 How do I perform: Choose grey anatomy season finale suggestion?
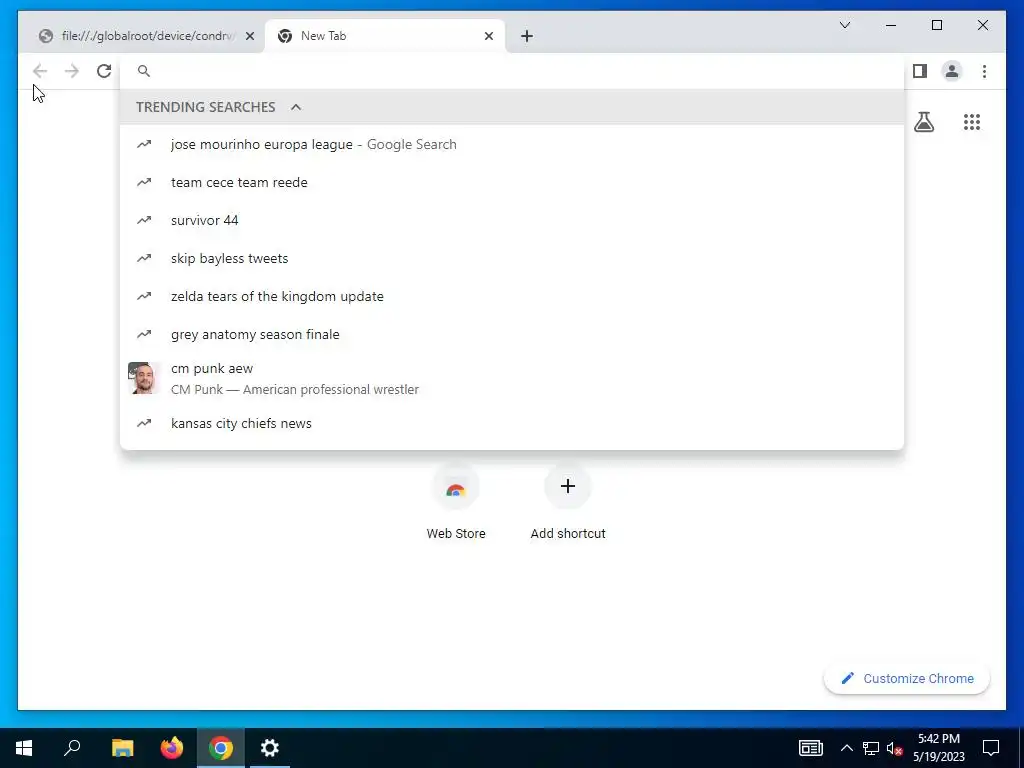[512, 334]
